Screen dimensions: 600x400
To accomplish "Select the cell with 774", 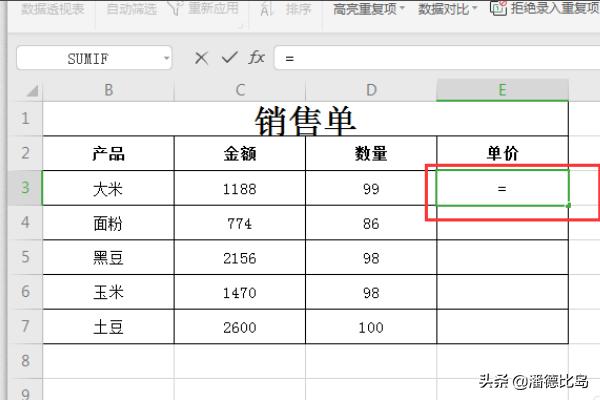I will pyautogui.click(x=240, y=223).
